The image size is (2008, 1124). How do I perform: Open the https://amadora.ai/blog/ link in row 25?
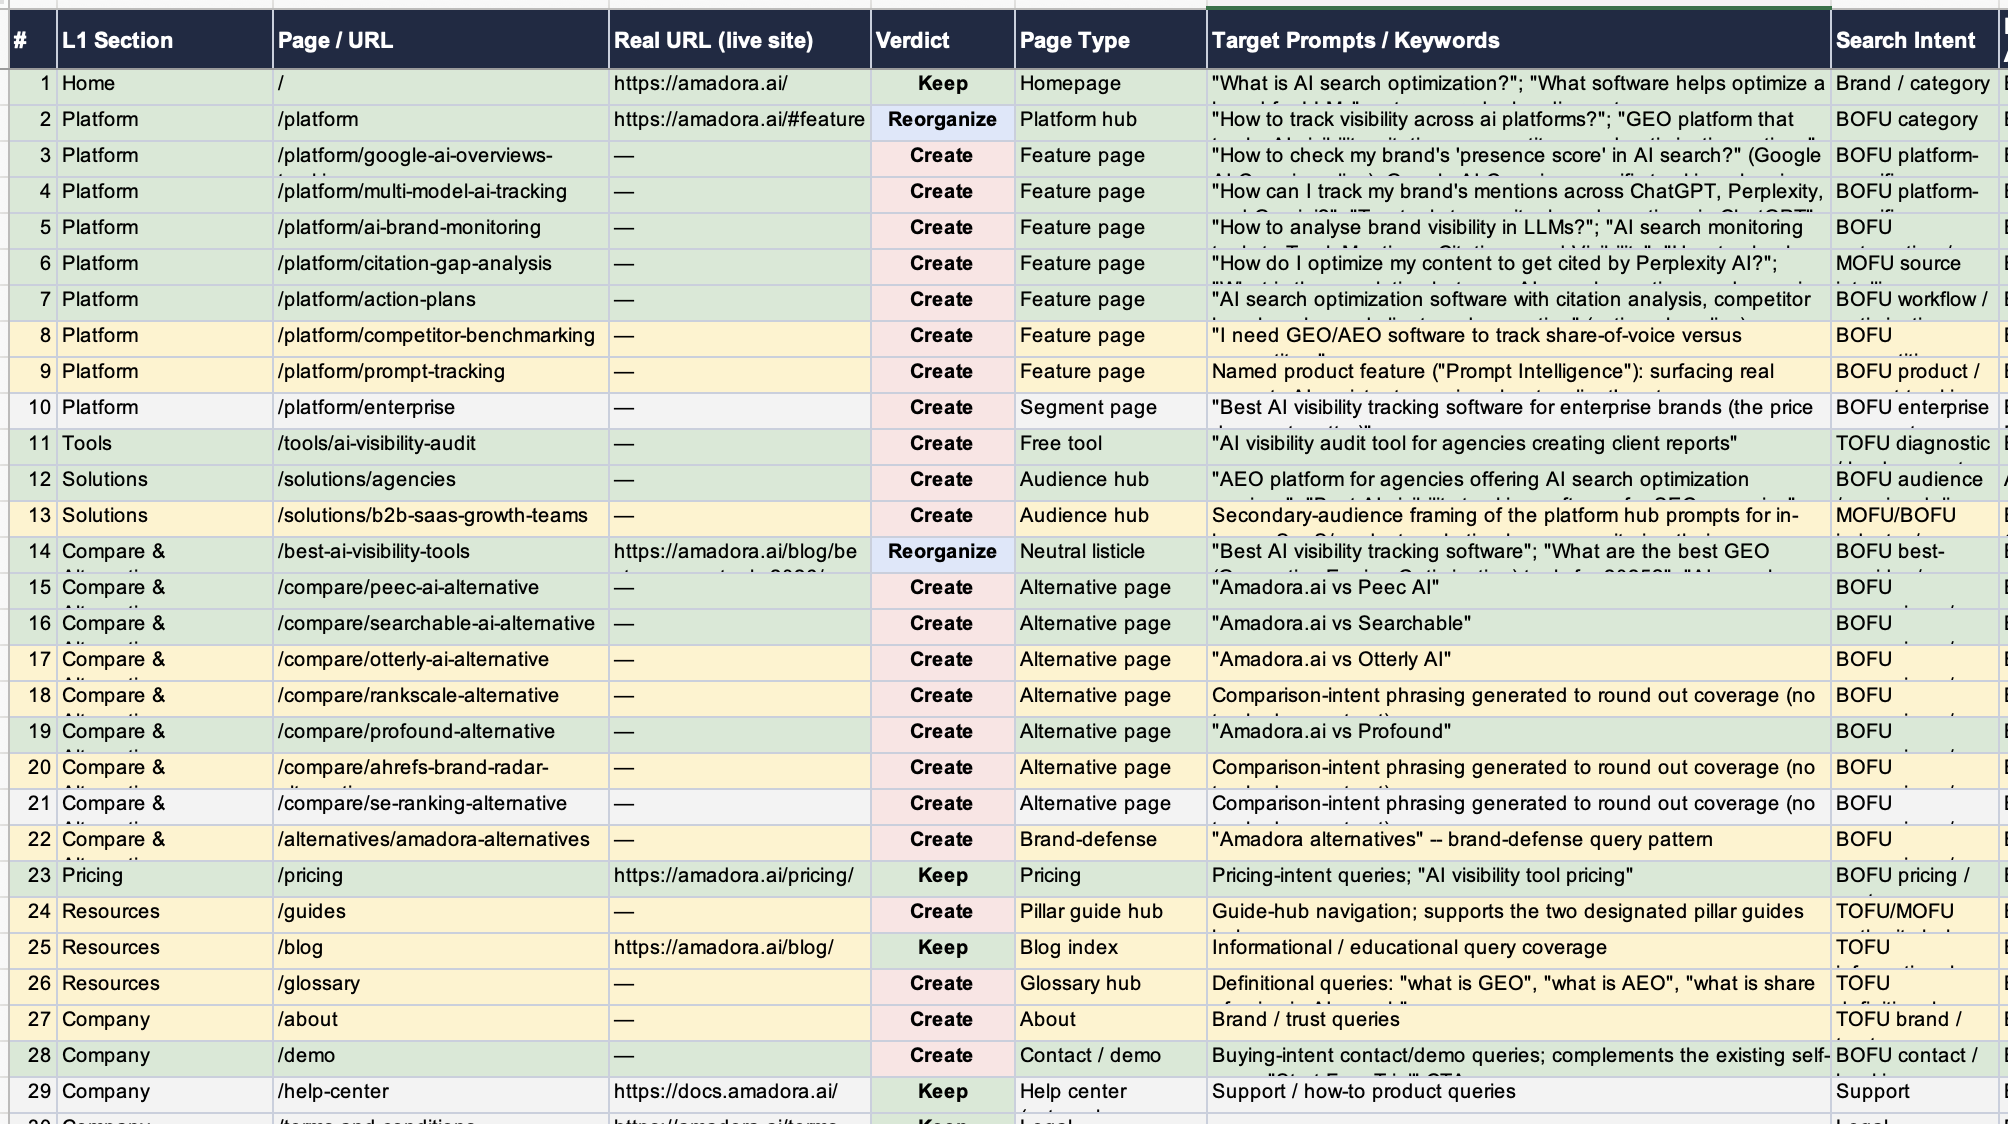point(723,948)
